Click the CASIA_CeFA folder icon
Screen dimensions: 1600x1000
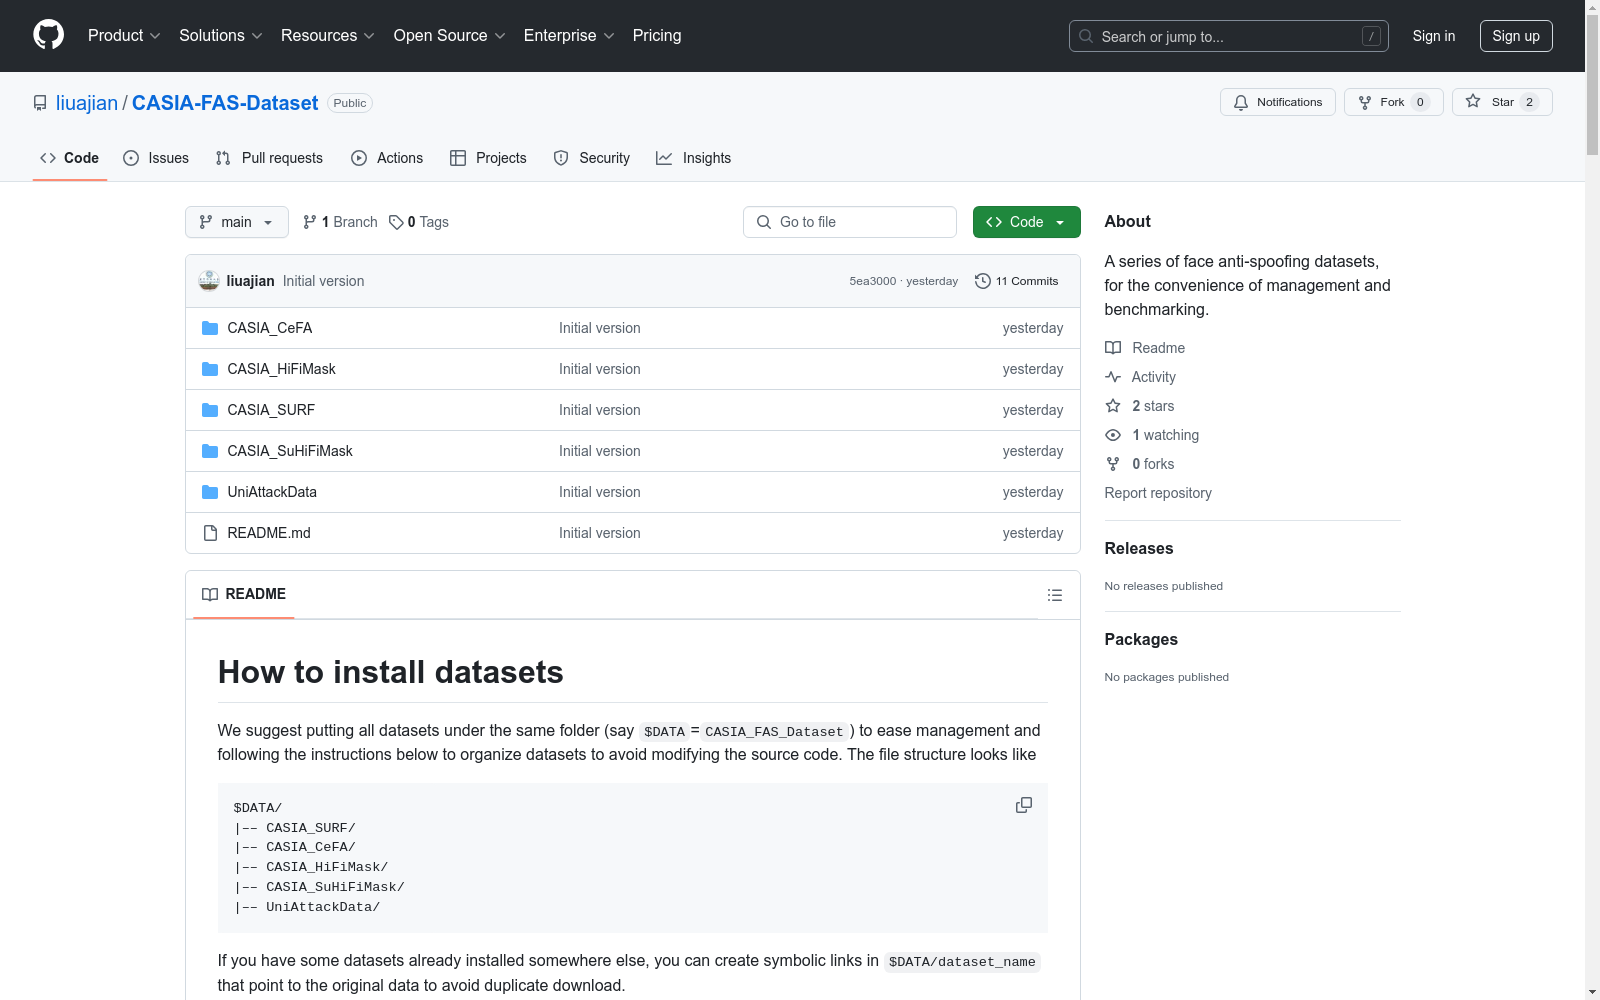210,328
